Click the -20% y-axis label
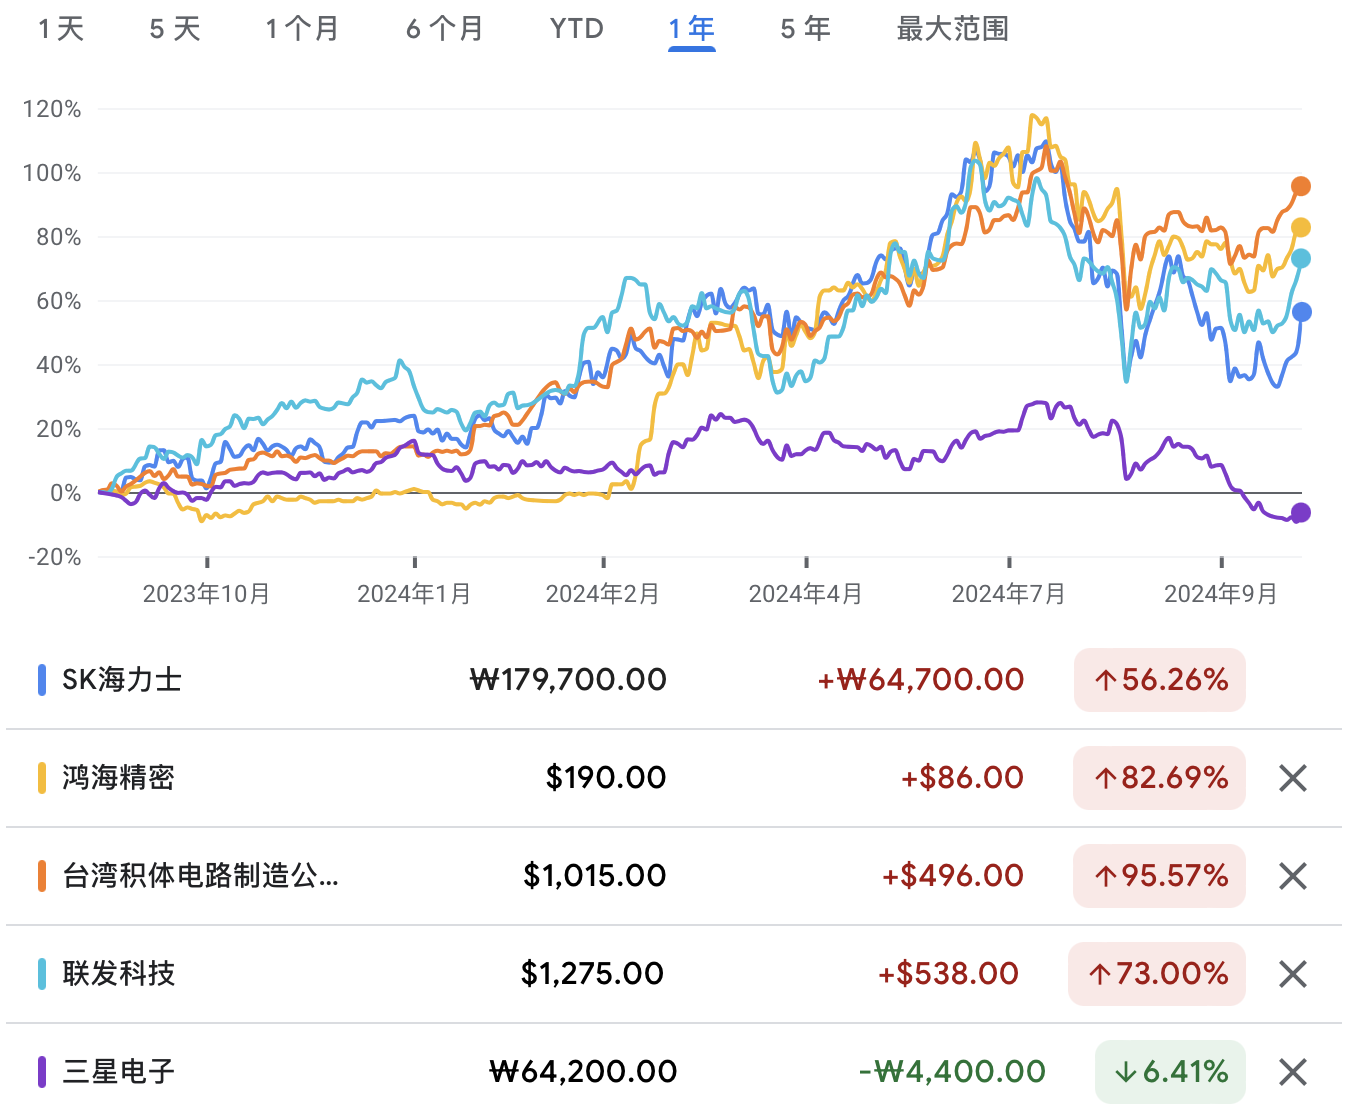This screenshot has height=1104, width=1352. 54,557
